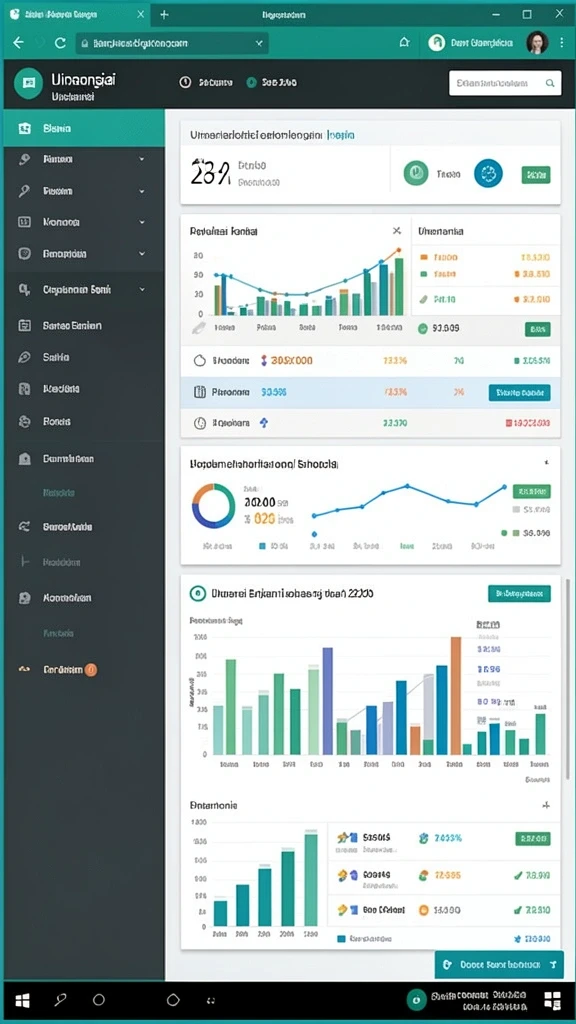Open the browser kebab menu

pos(562,43)
